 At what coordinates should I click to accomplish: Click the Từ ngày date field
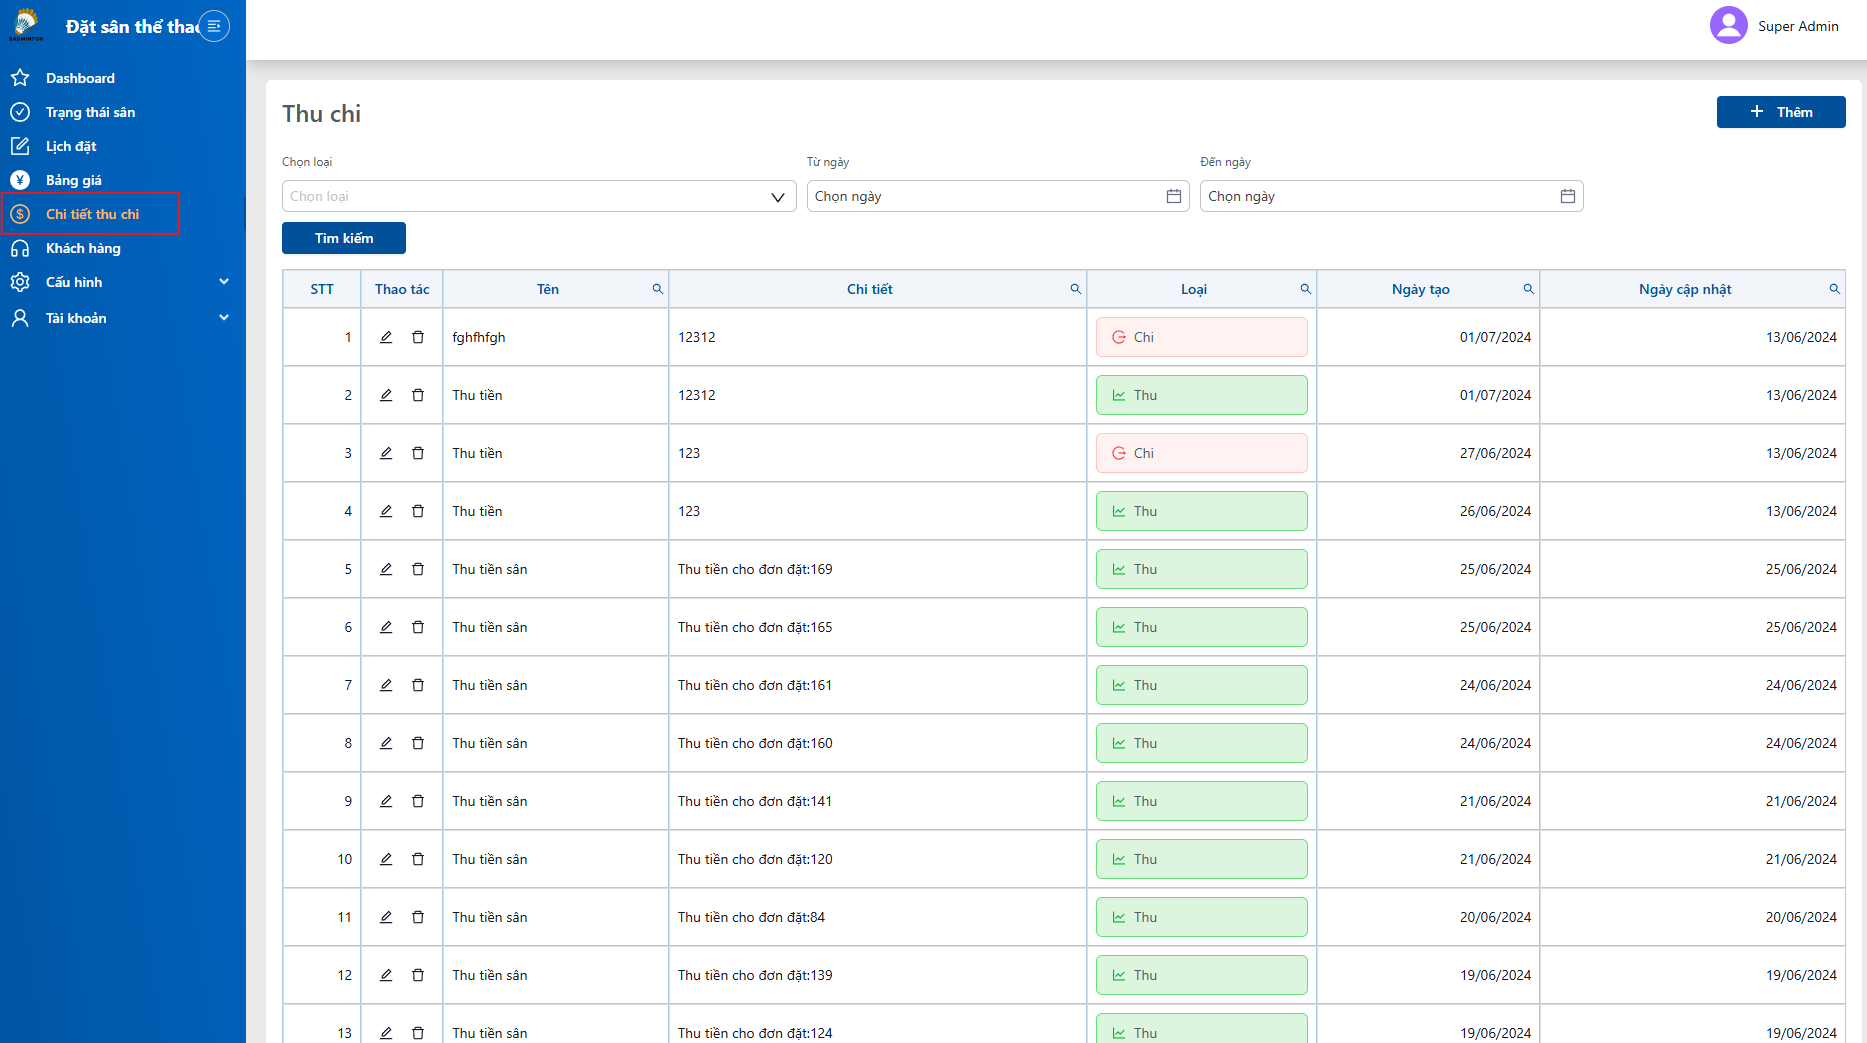click(x=998, y=196)
